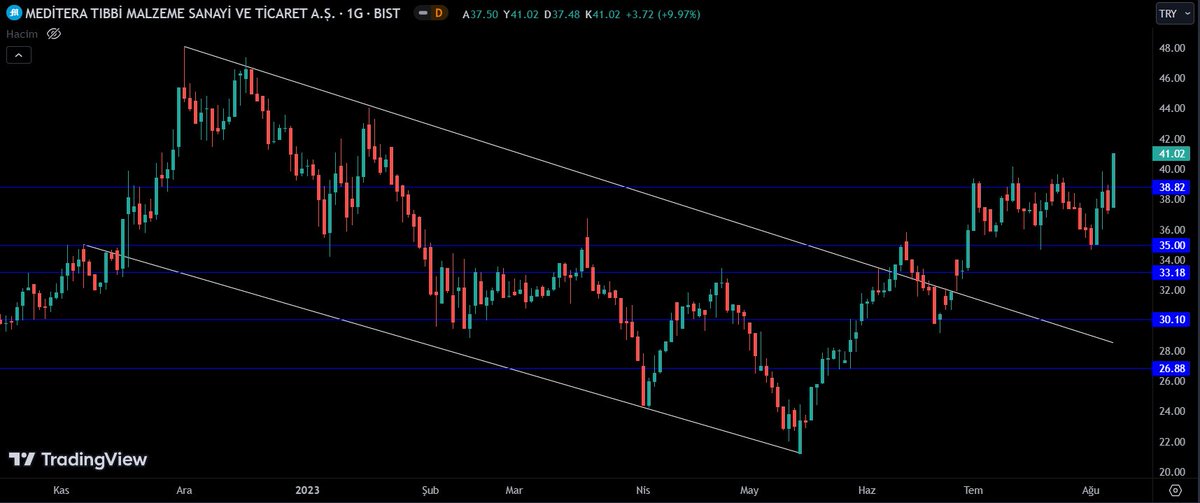The height and width of the screenshot is (503, 1200).
Task: Click the TradingView logo
Action: (79, 460)
